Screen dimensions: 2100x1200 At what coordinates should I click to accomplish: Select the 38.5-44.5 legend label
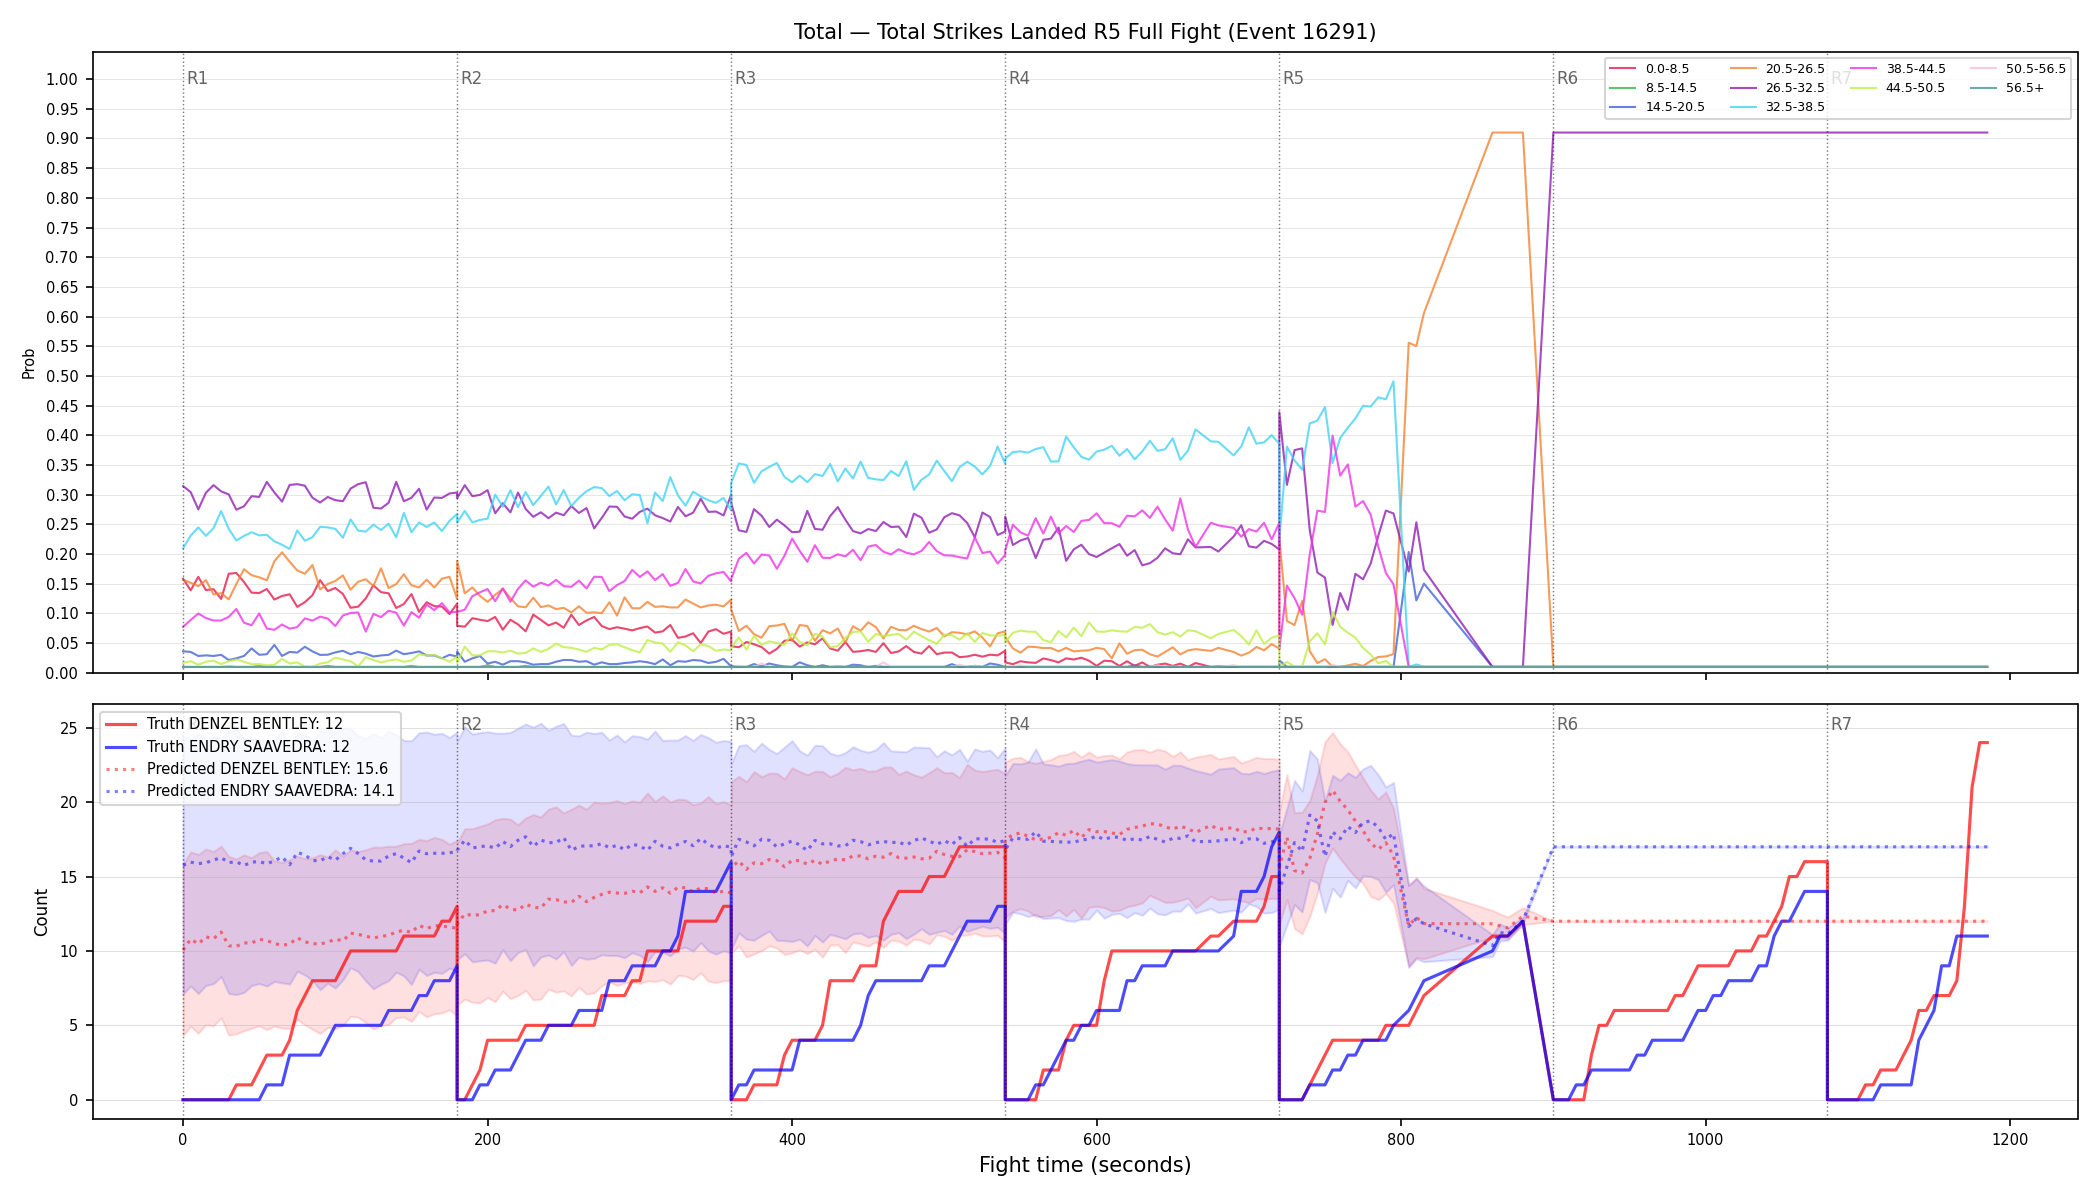(1916, 69)
